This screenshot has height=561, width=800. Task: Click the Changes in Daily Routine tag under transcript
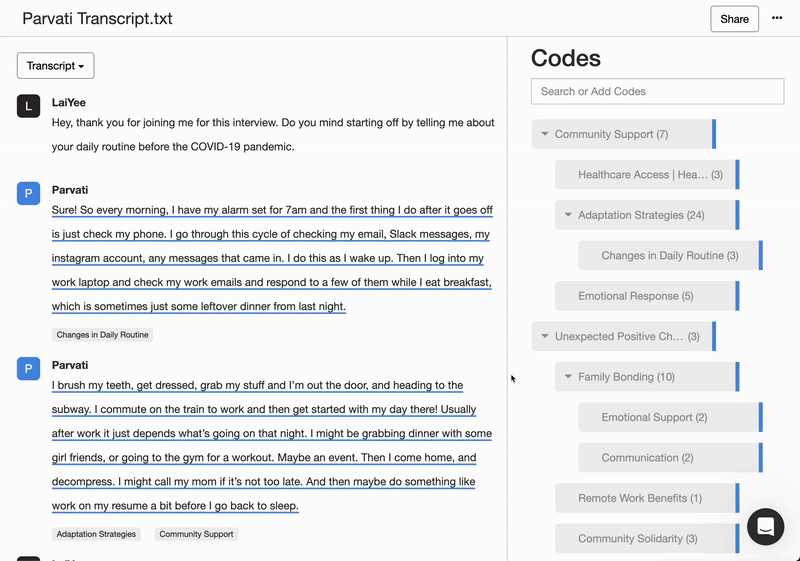click(103, 335)
